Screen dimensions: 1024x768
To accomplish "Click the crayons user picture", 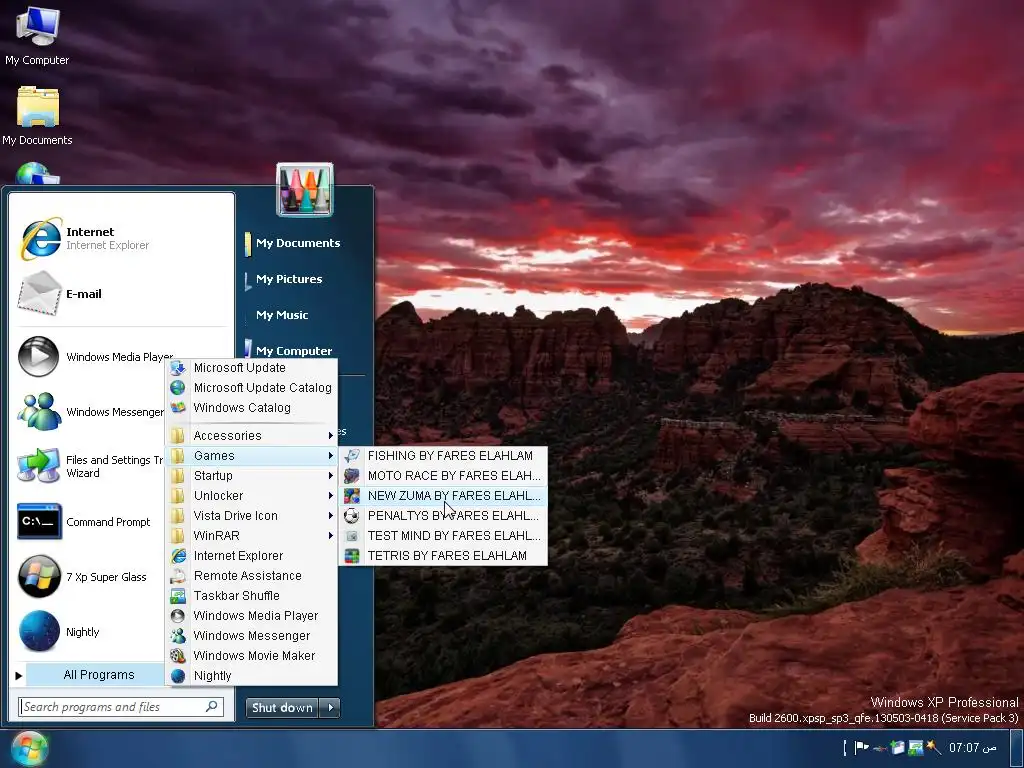I will (305, 189).
